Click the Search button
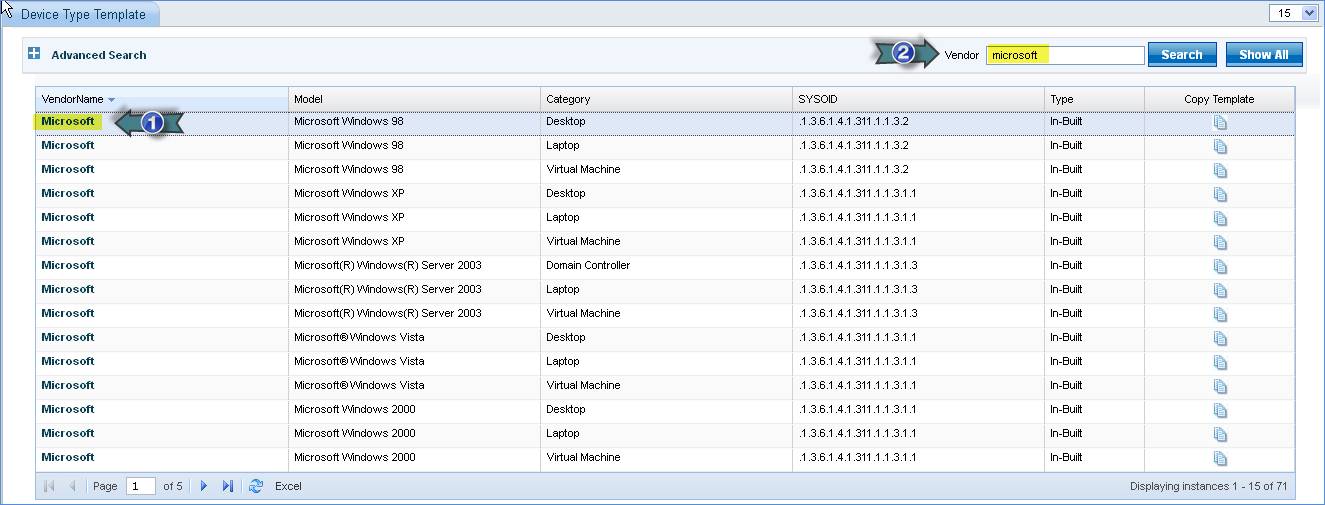Screen dimensions: 1325x505 (1182, 55)
